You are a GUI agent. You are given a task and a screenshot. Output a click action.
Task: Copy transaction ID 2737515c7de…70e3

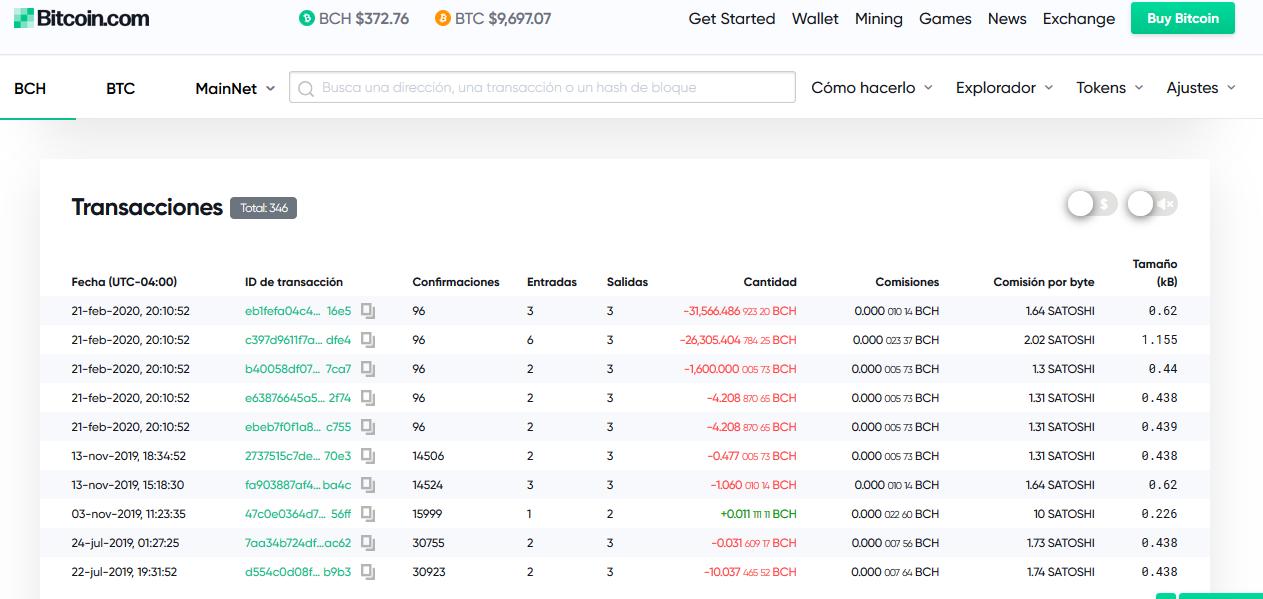pos(368,456)
